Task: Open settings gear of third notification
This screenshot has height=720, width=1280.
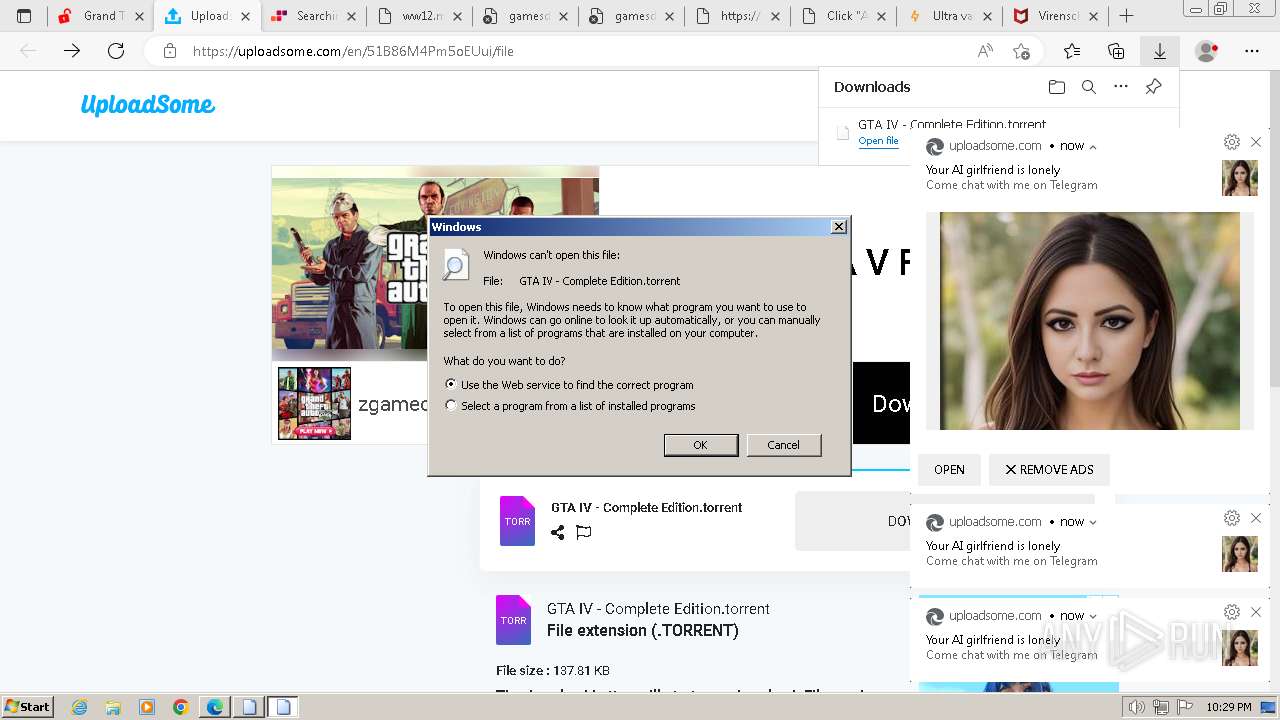Action: [1232, 612]
